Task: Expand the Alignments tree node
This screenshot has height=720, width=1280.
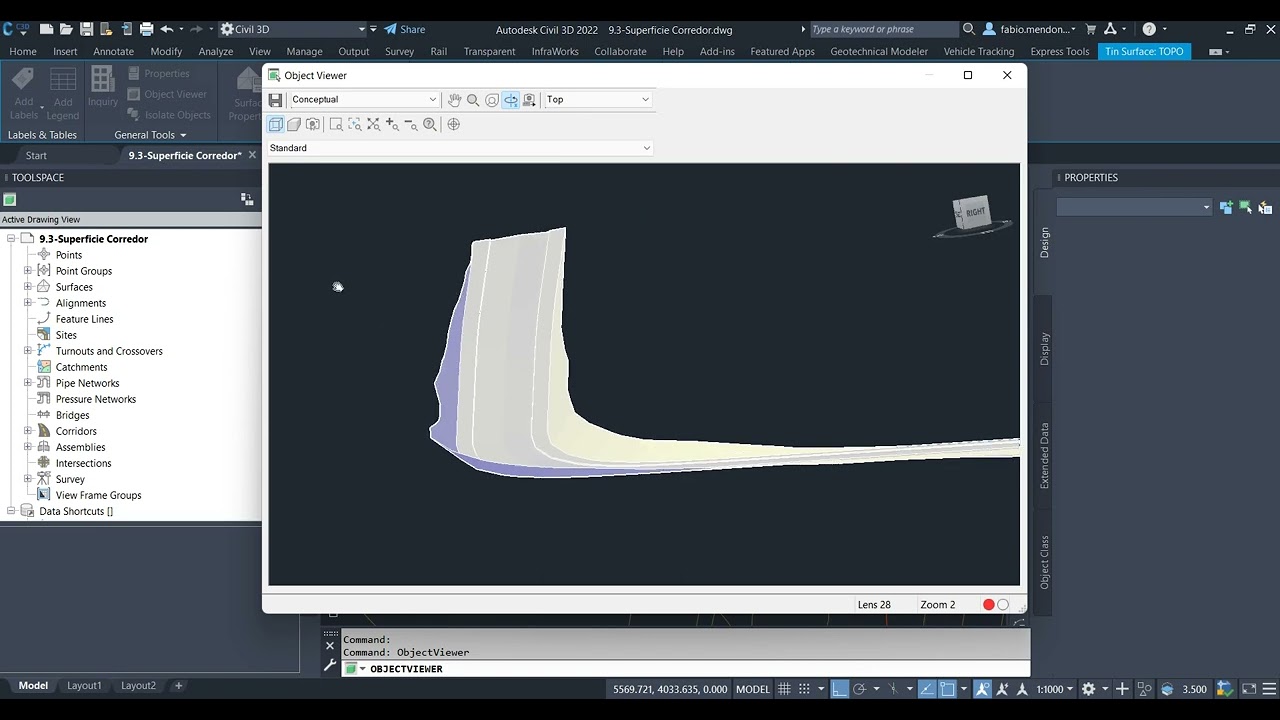Action: 28,303
